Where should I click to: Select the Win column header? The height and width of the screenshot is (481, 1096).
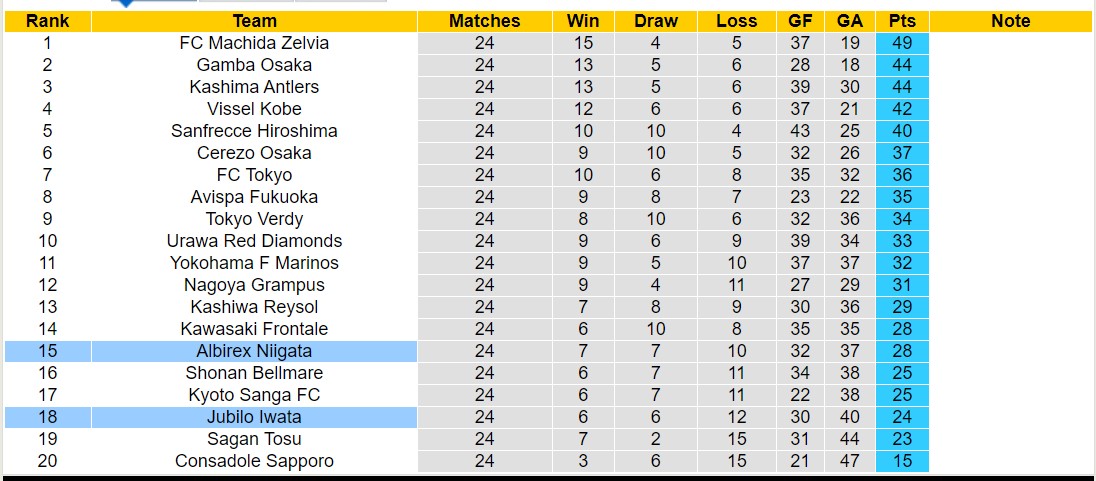(583, 21)
